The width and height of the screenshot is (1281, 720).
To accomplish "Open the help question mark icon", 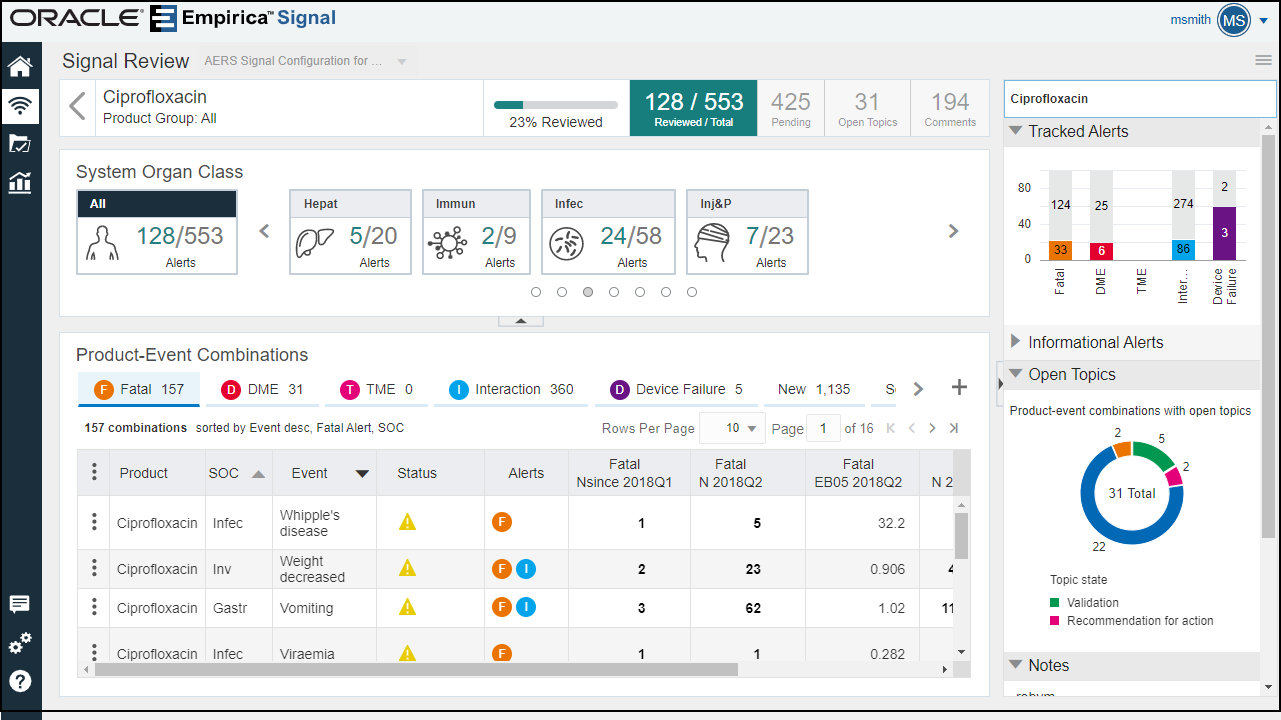I will pyautogui.click(x=20, y=681).
